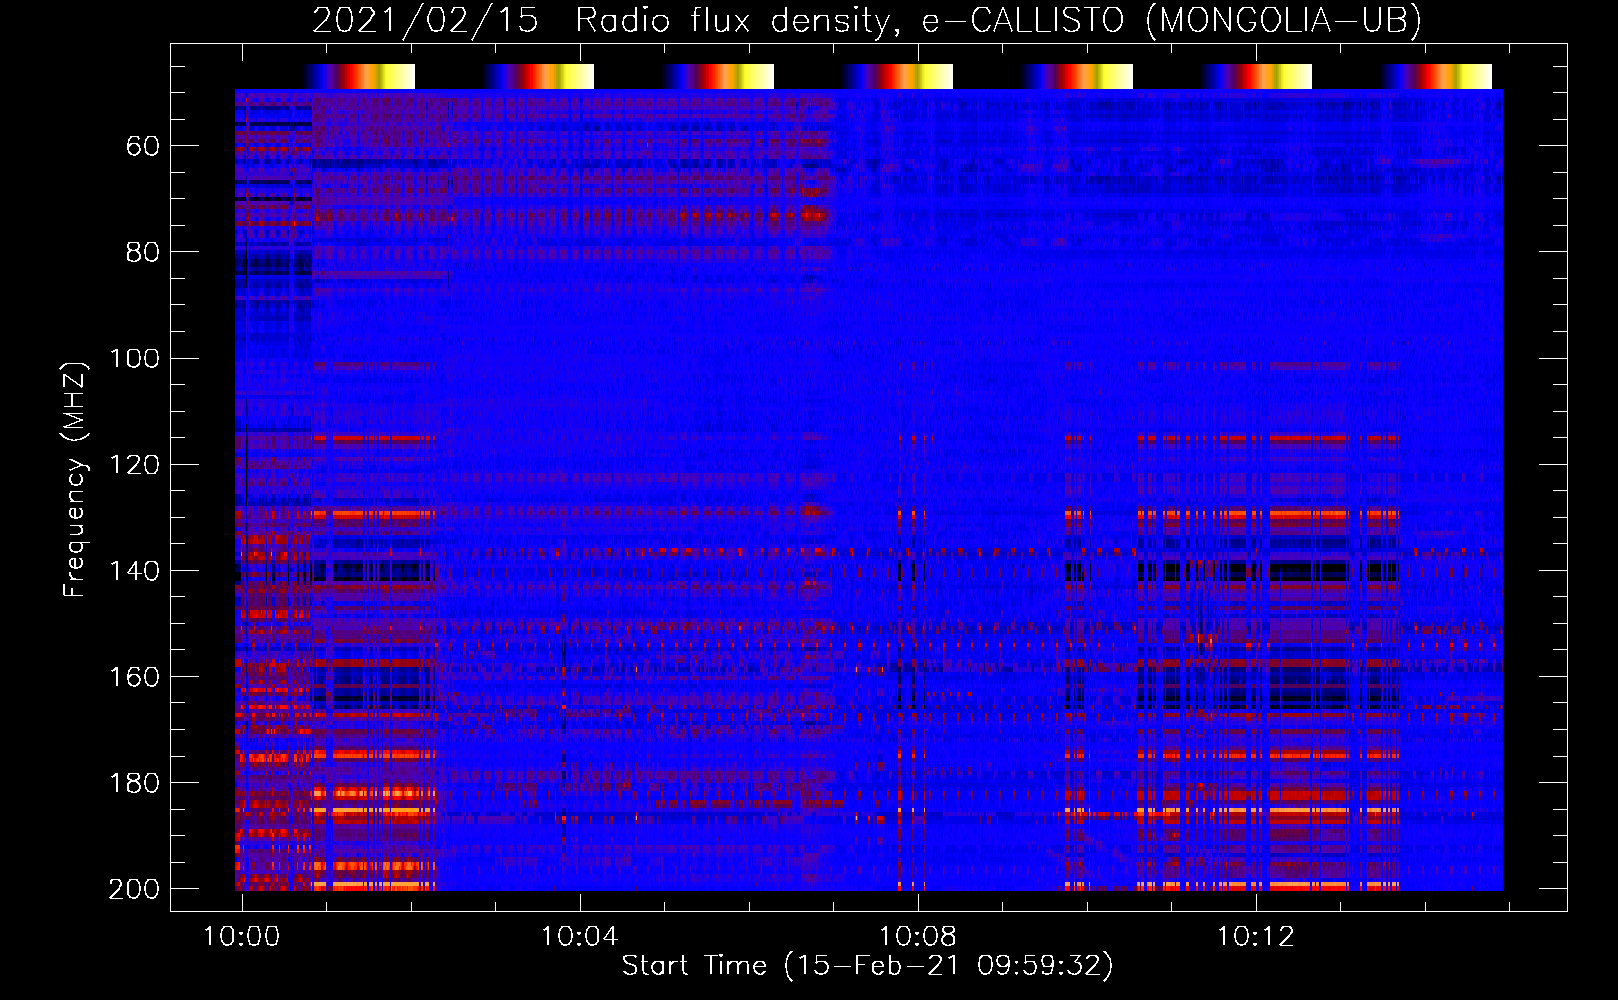The width and height of the screenshot is (1618, 1000).
Task: Click the first color scale bar on the left
Action: [359, 76]
